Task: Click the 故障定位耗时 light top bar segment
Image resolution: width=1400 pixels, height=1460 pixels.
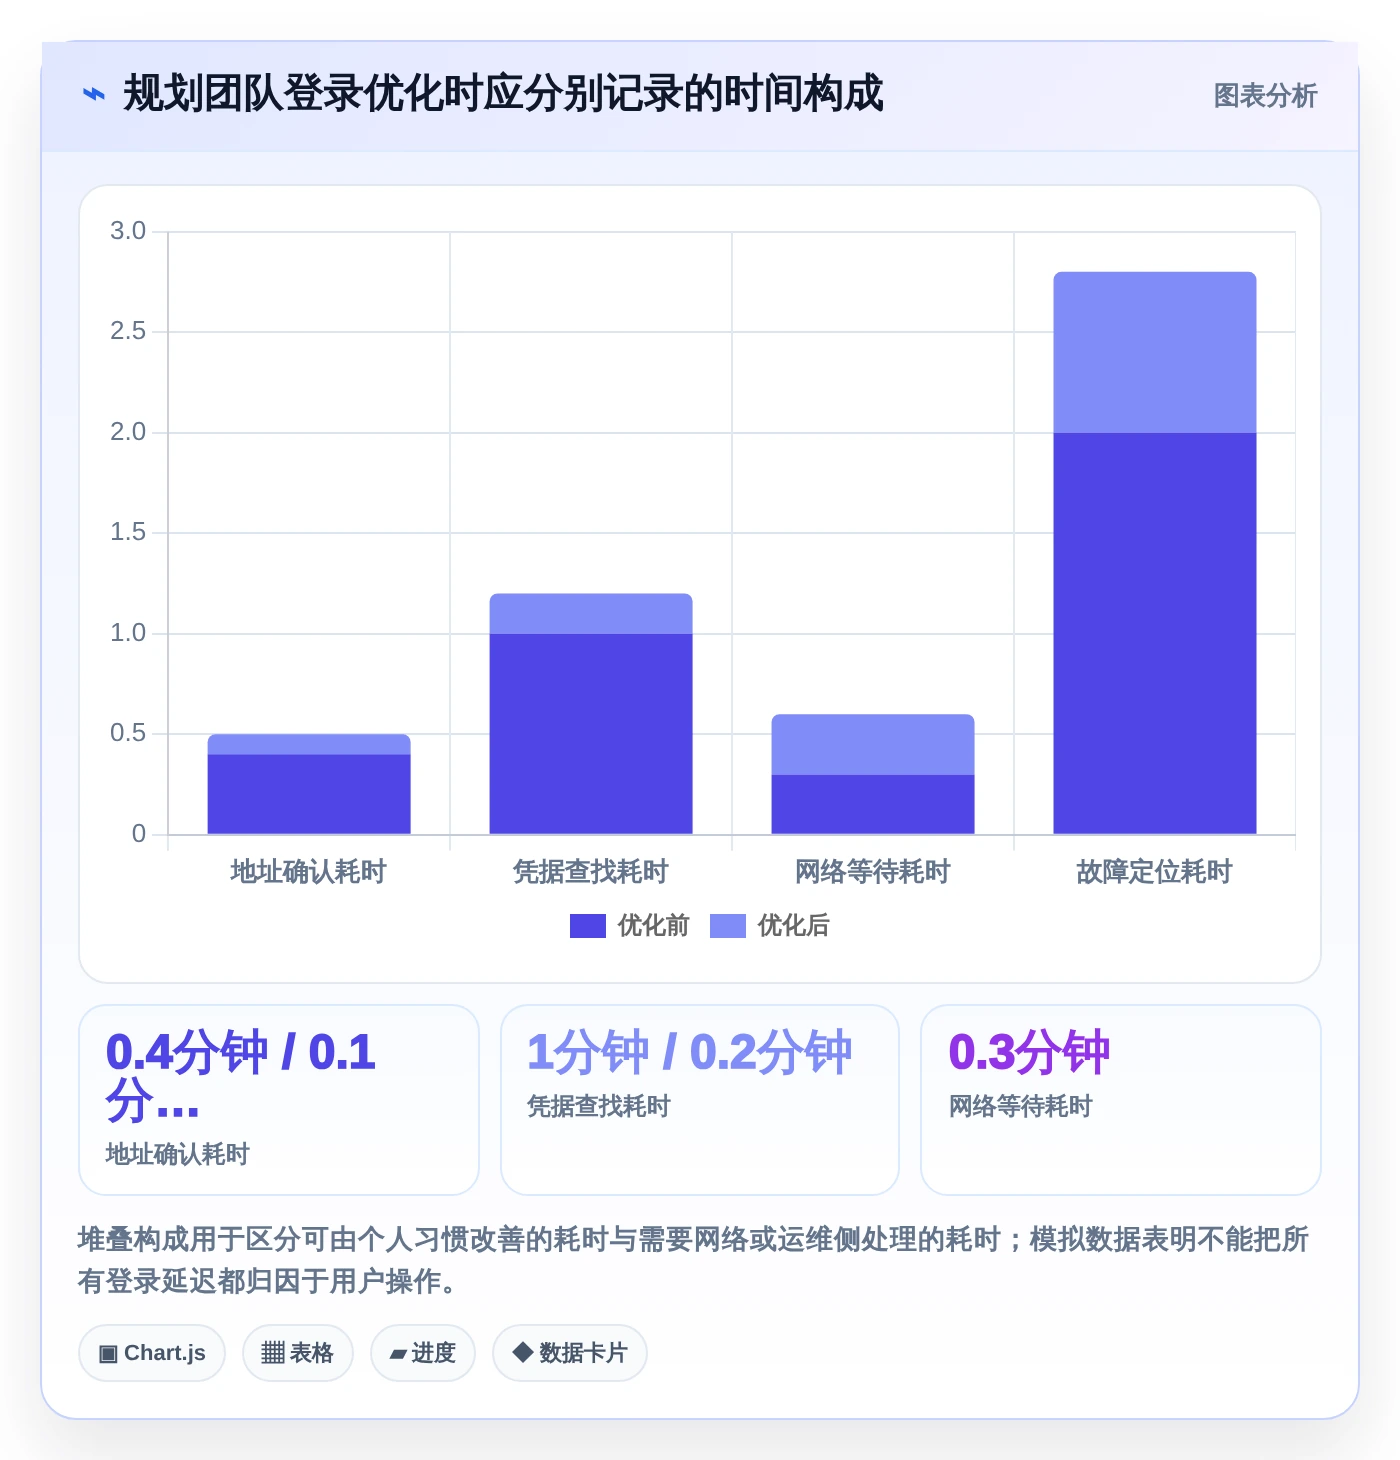Action: pyautogui.click(x=1155, y=352)
